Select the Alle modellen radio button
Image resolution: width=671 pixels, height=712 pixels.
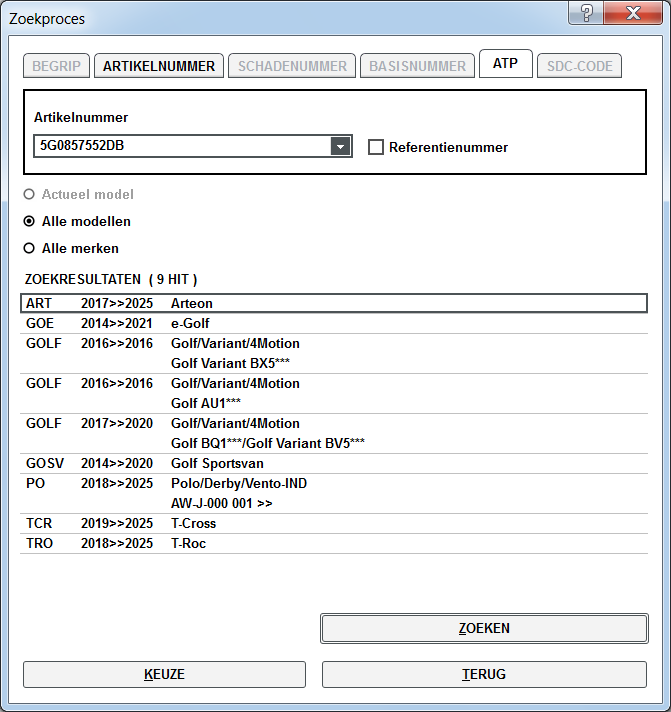[29, 221]
